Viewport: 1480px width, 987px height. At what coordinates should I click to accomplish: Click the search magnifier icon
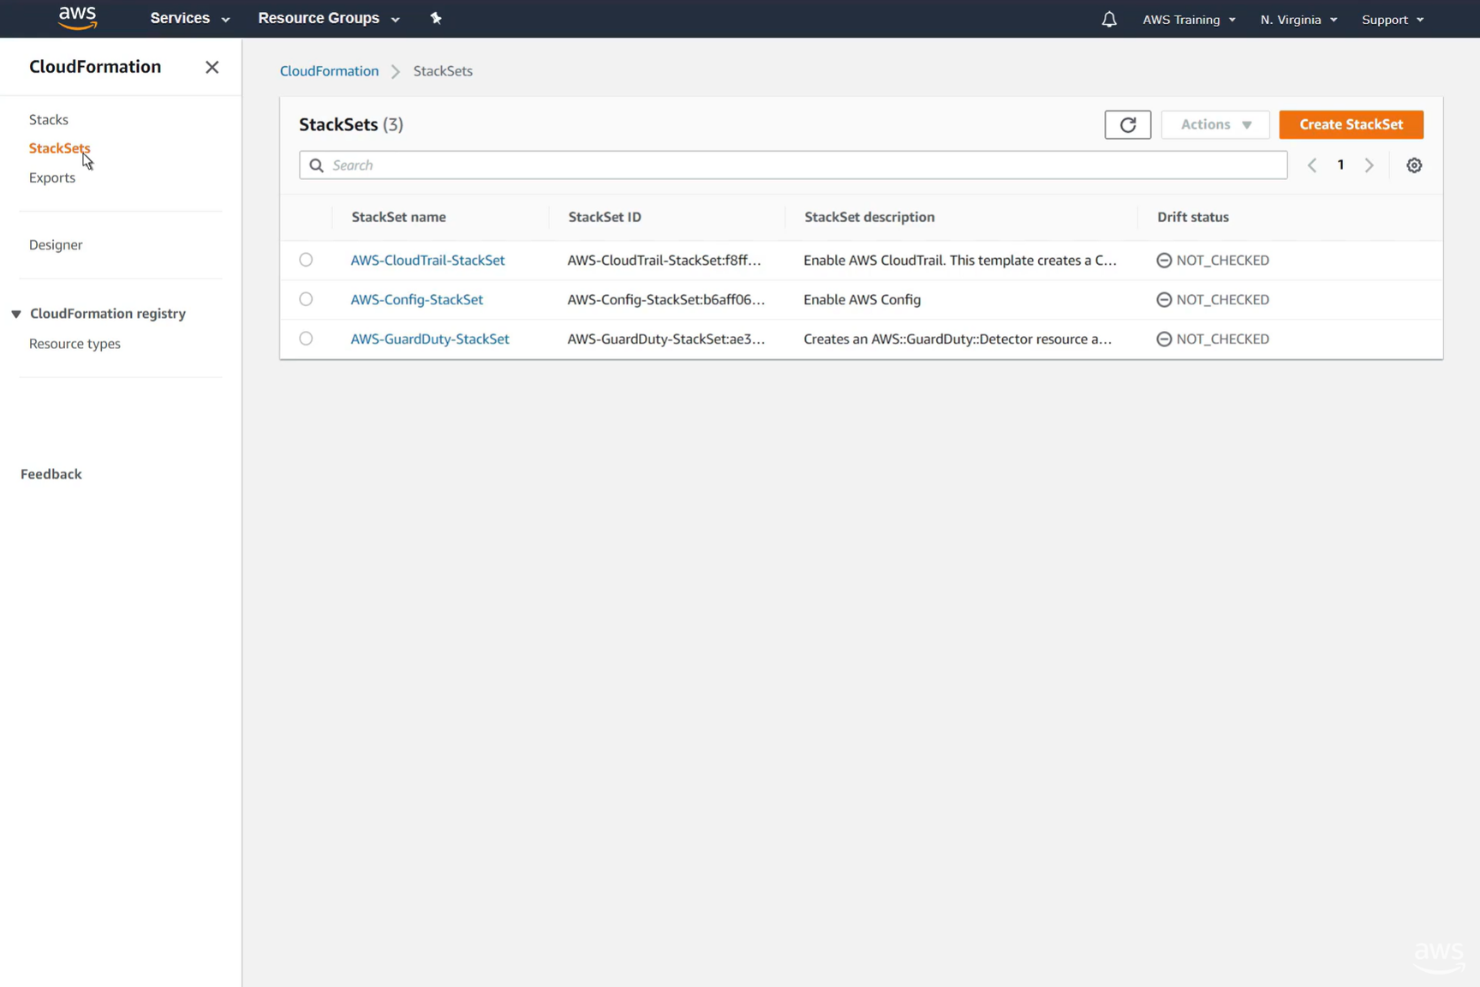click(316, 166)
